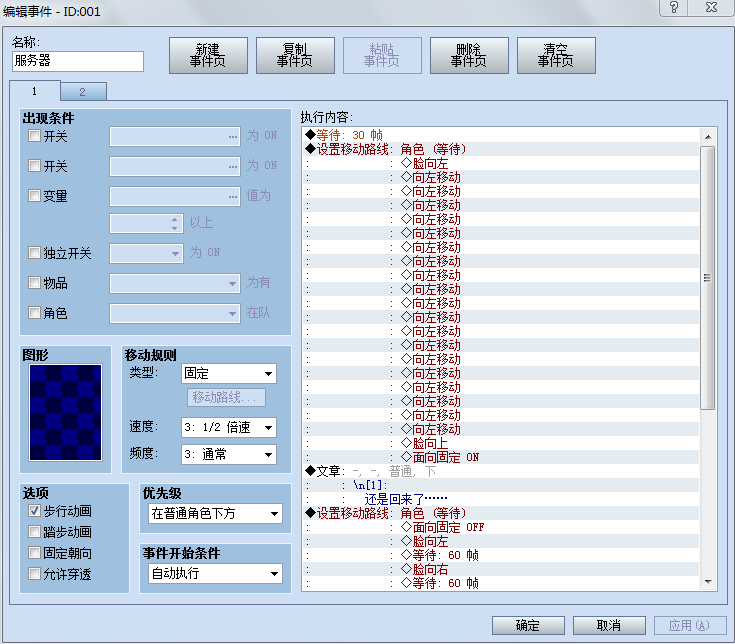This screenshot has height=644, width=735.
Task: Enable the 物品 condition checkbox
Action: (34, 283)
